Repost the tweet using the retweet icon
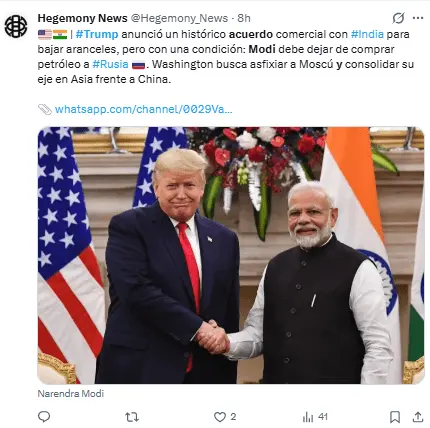 pos(132,417)
